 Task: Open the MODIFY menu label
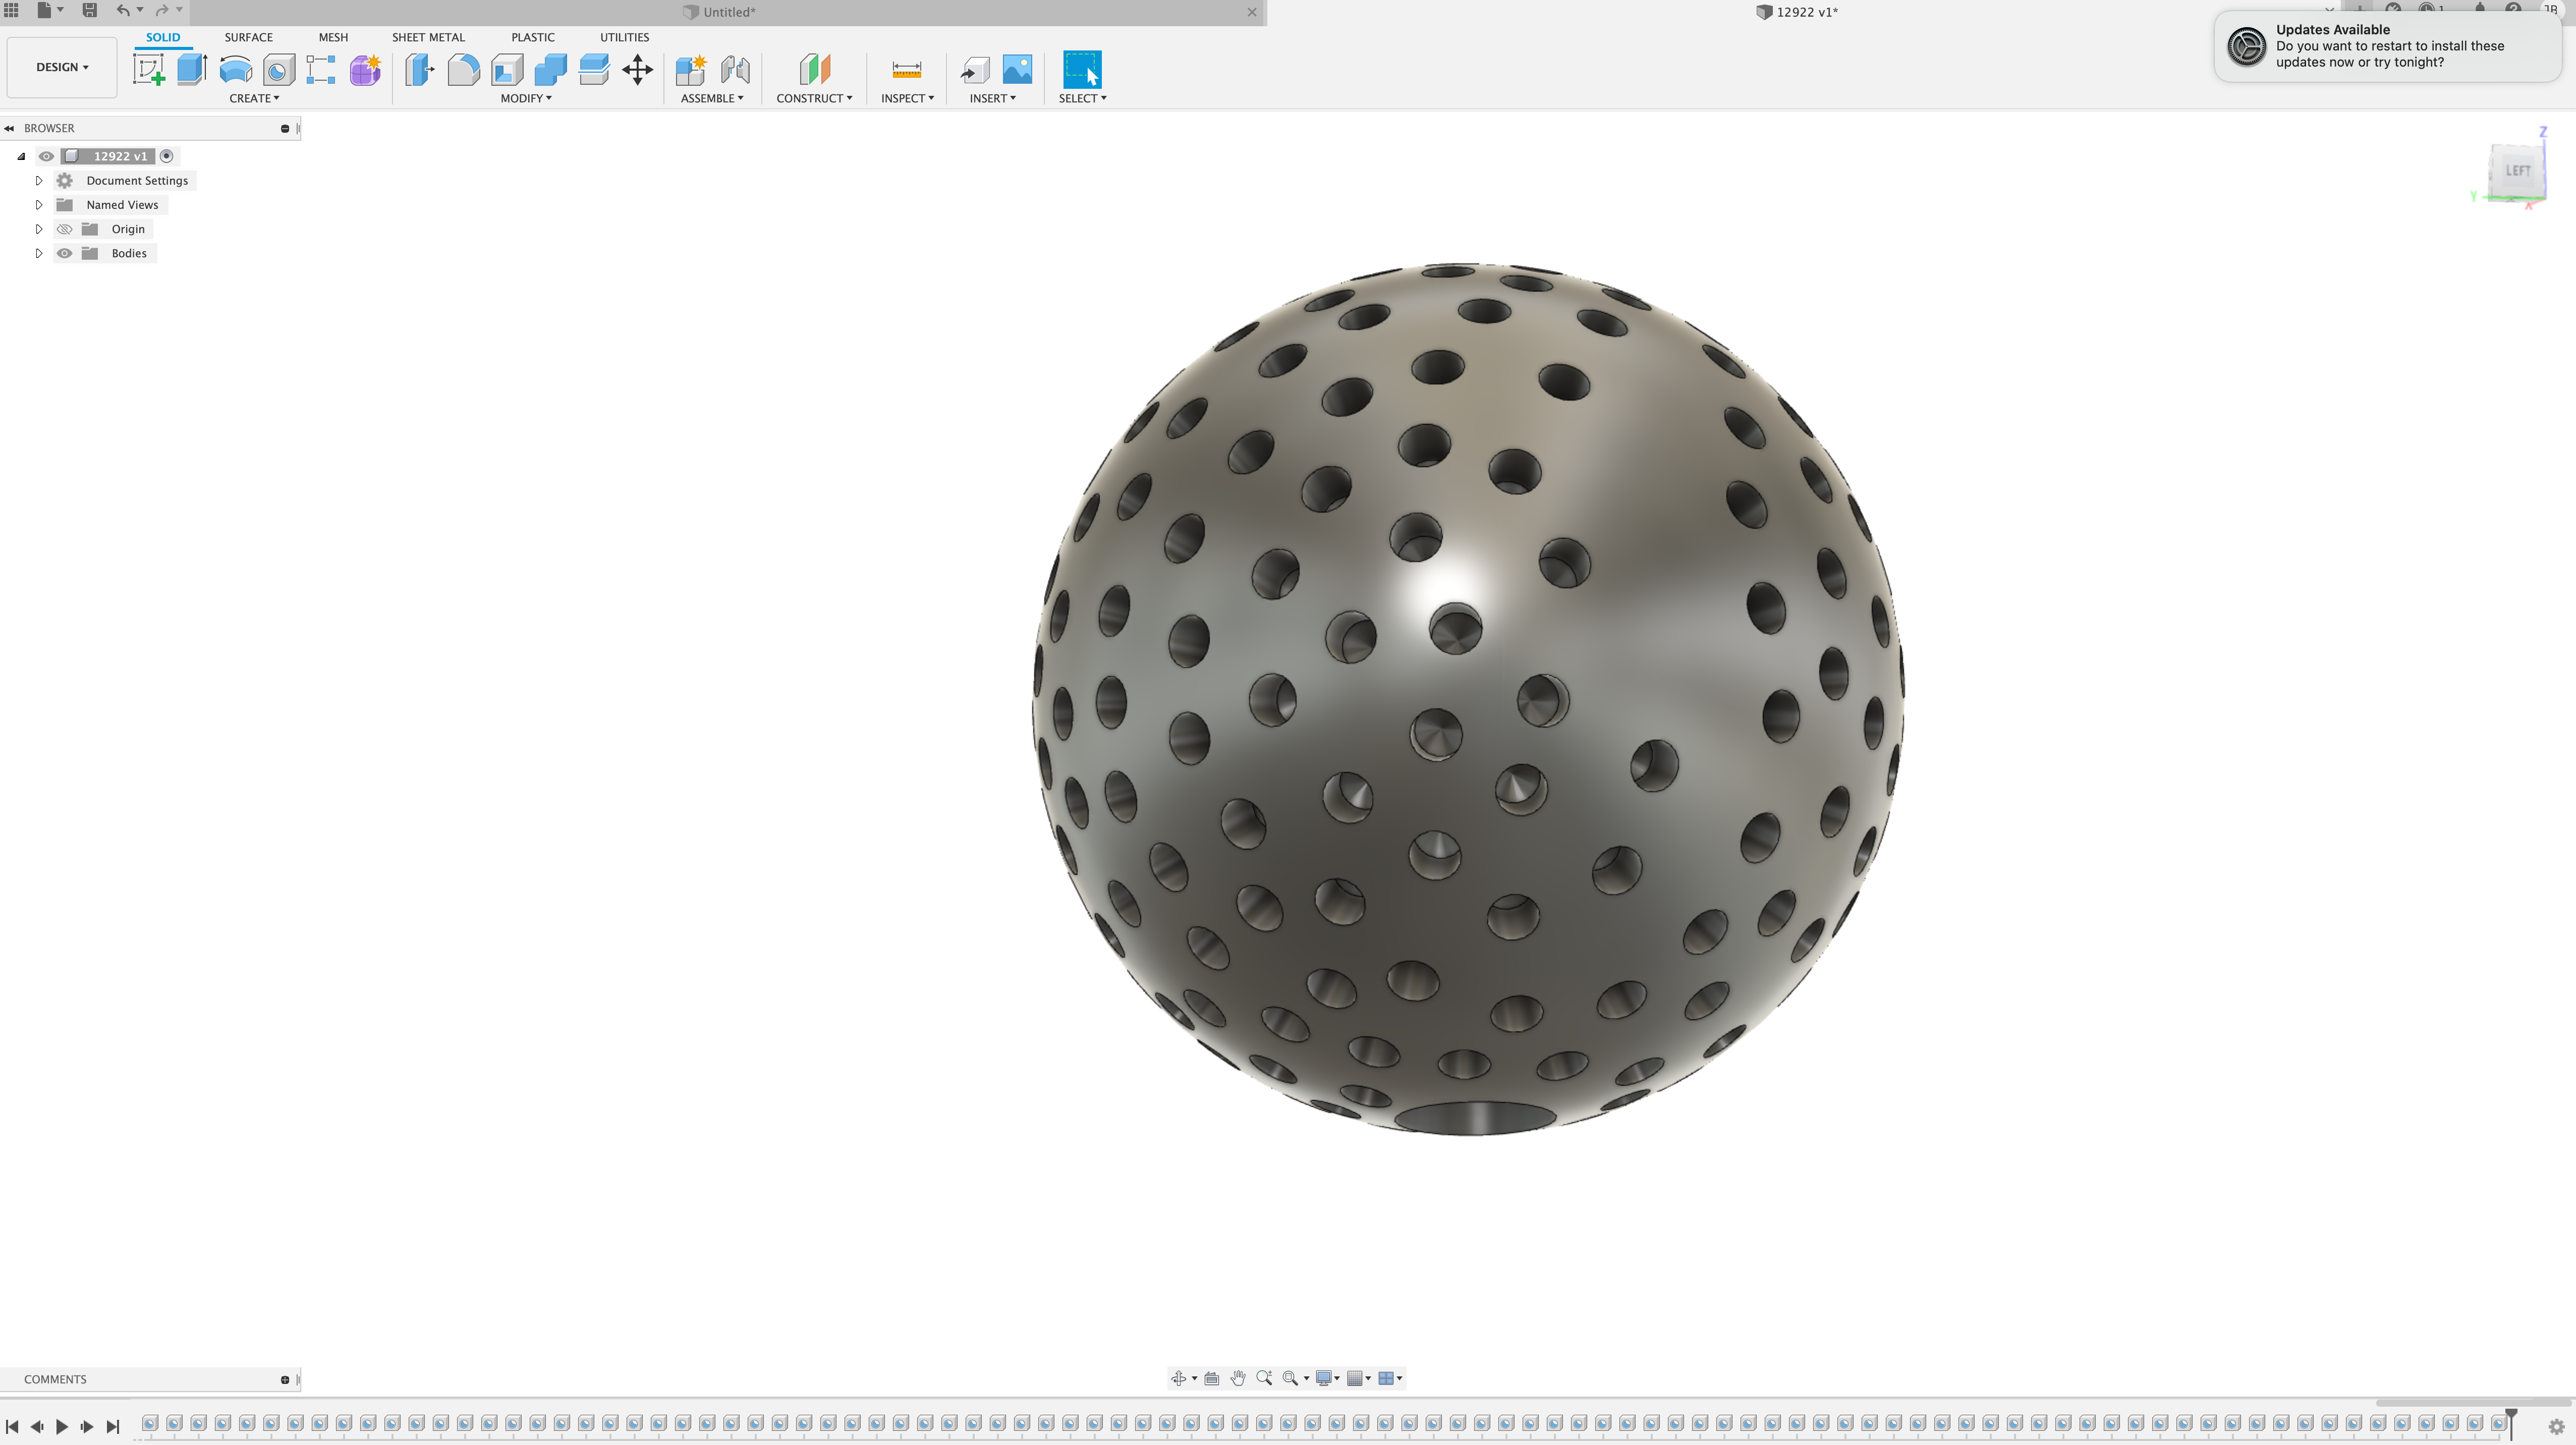[x=525, y=98]
